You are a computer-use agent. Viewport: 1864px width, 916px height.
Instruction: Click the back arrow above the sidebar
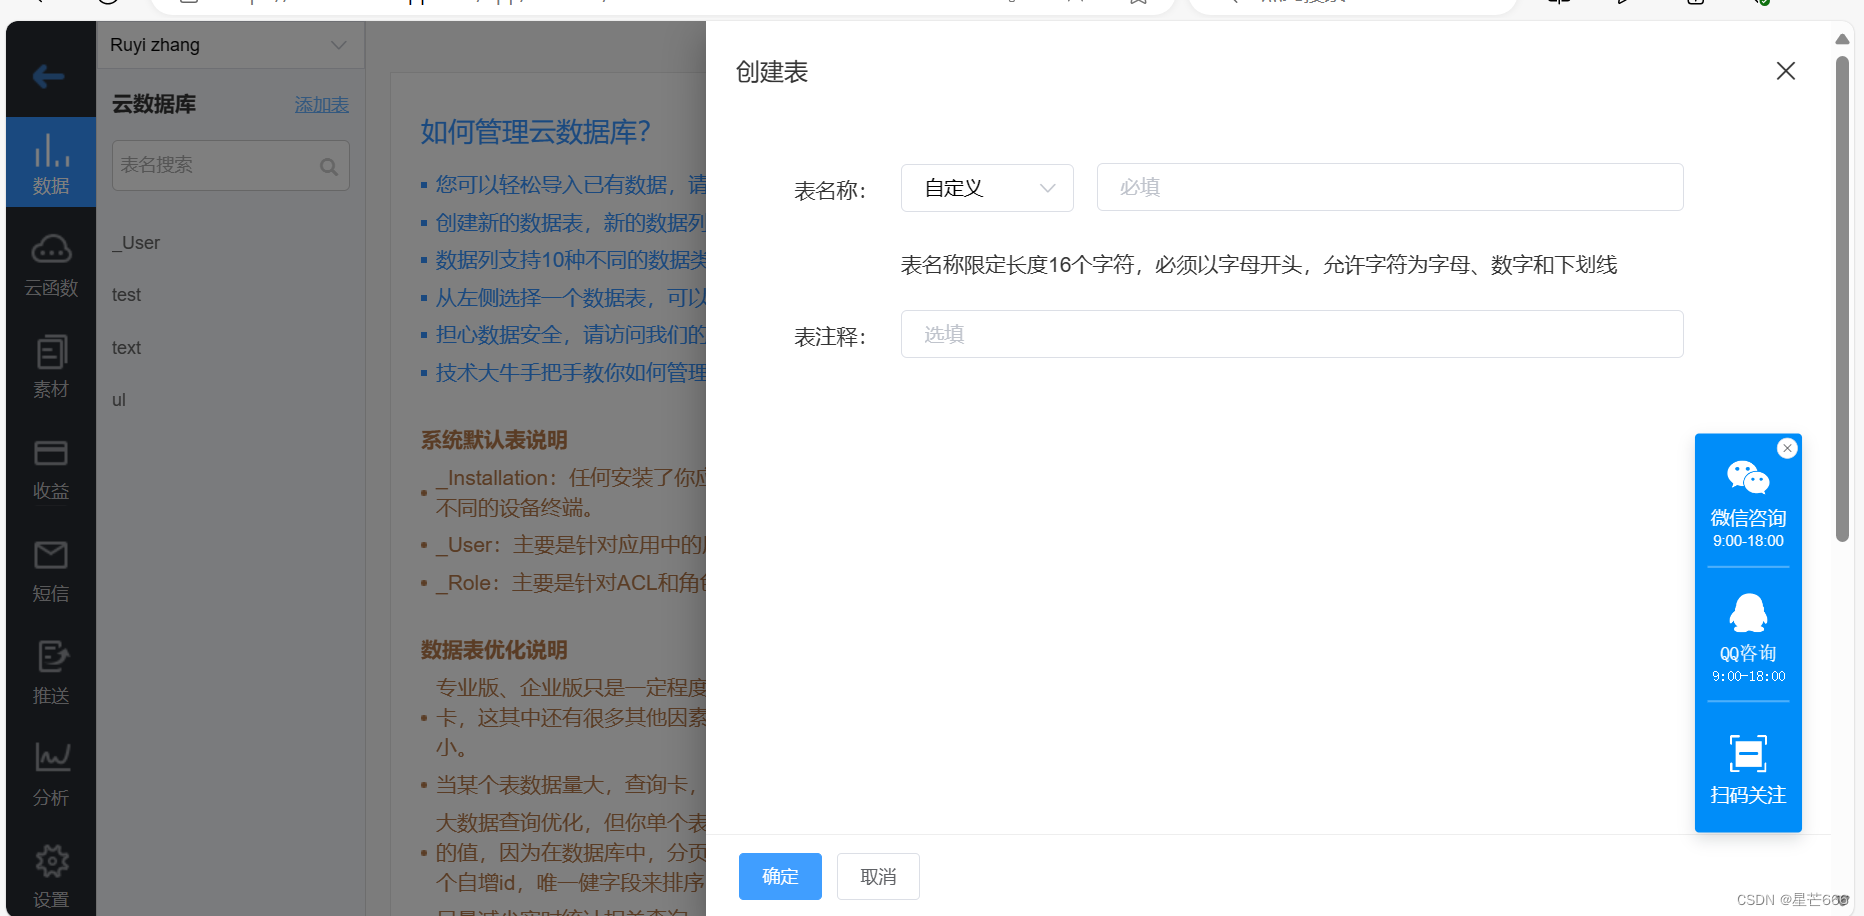point(49,76)
